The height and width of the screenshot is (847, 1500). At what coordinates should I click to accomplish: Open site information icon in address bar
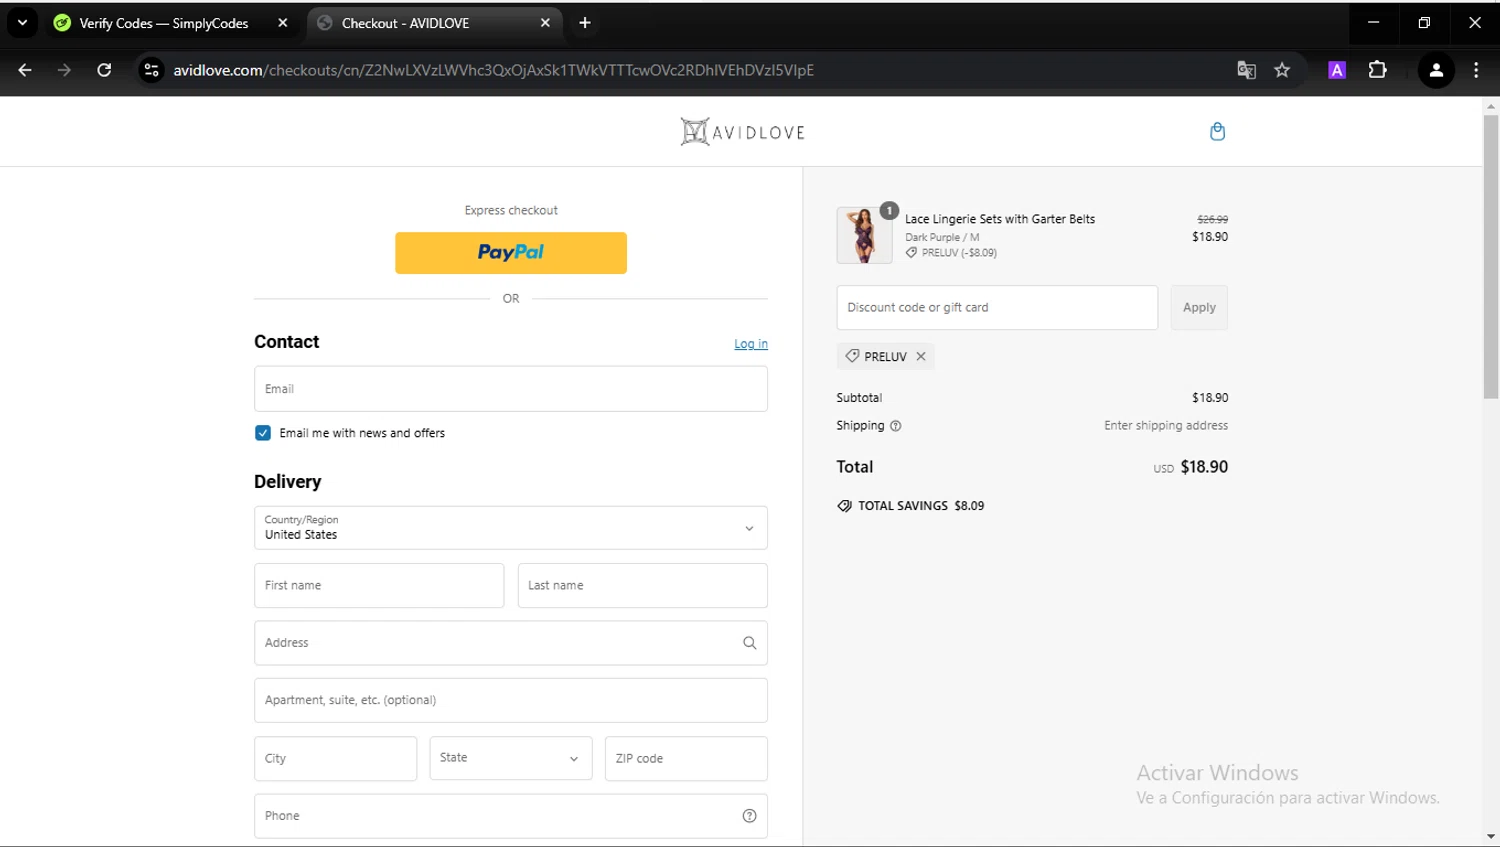pos(151,70)
